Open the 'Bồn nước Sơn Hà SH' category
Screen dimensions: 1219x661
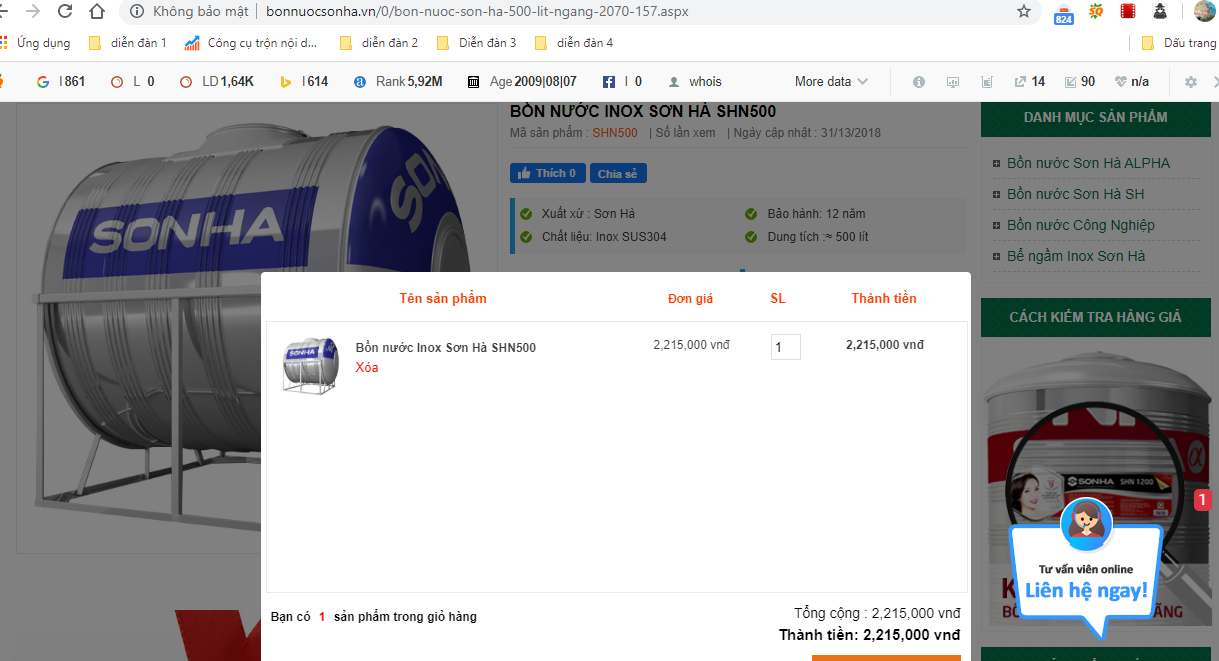tap(1075, 194)
